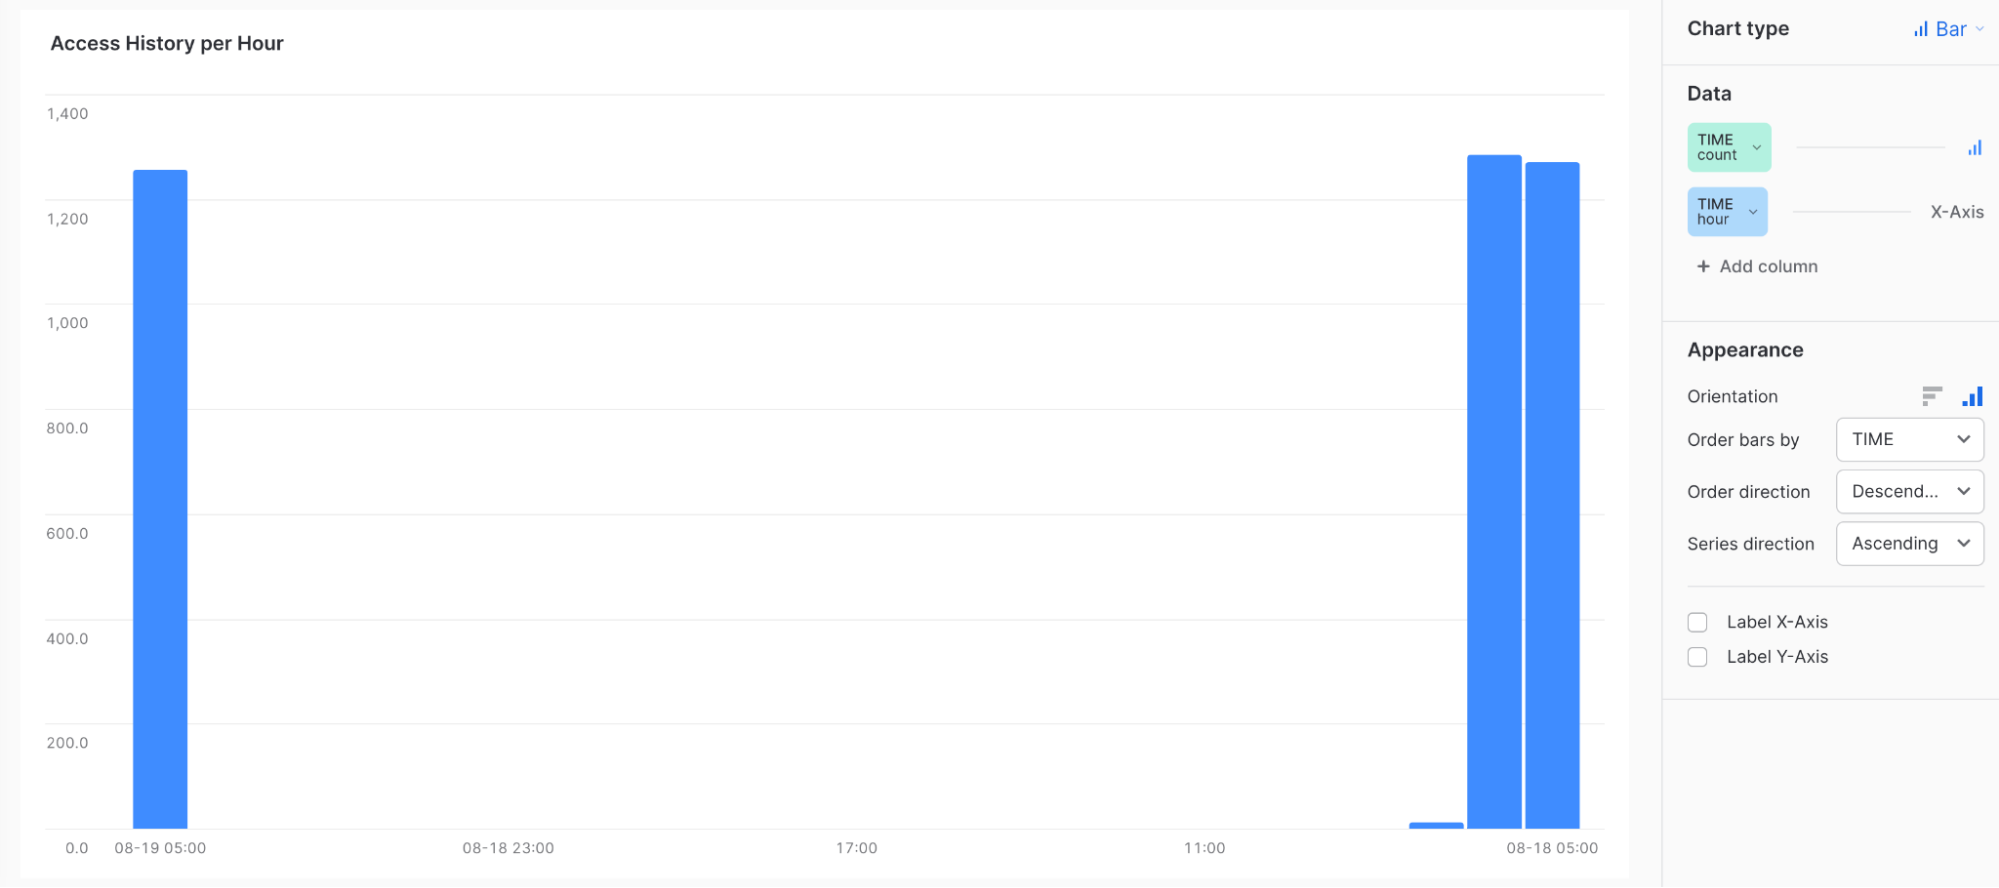Click the bar chart icon next to TIME count
This screenshot has width=1999, height=888.
click(x=1975, y=146)
